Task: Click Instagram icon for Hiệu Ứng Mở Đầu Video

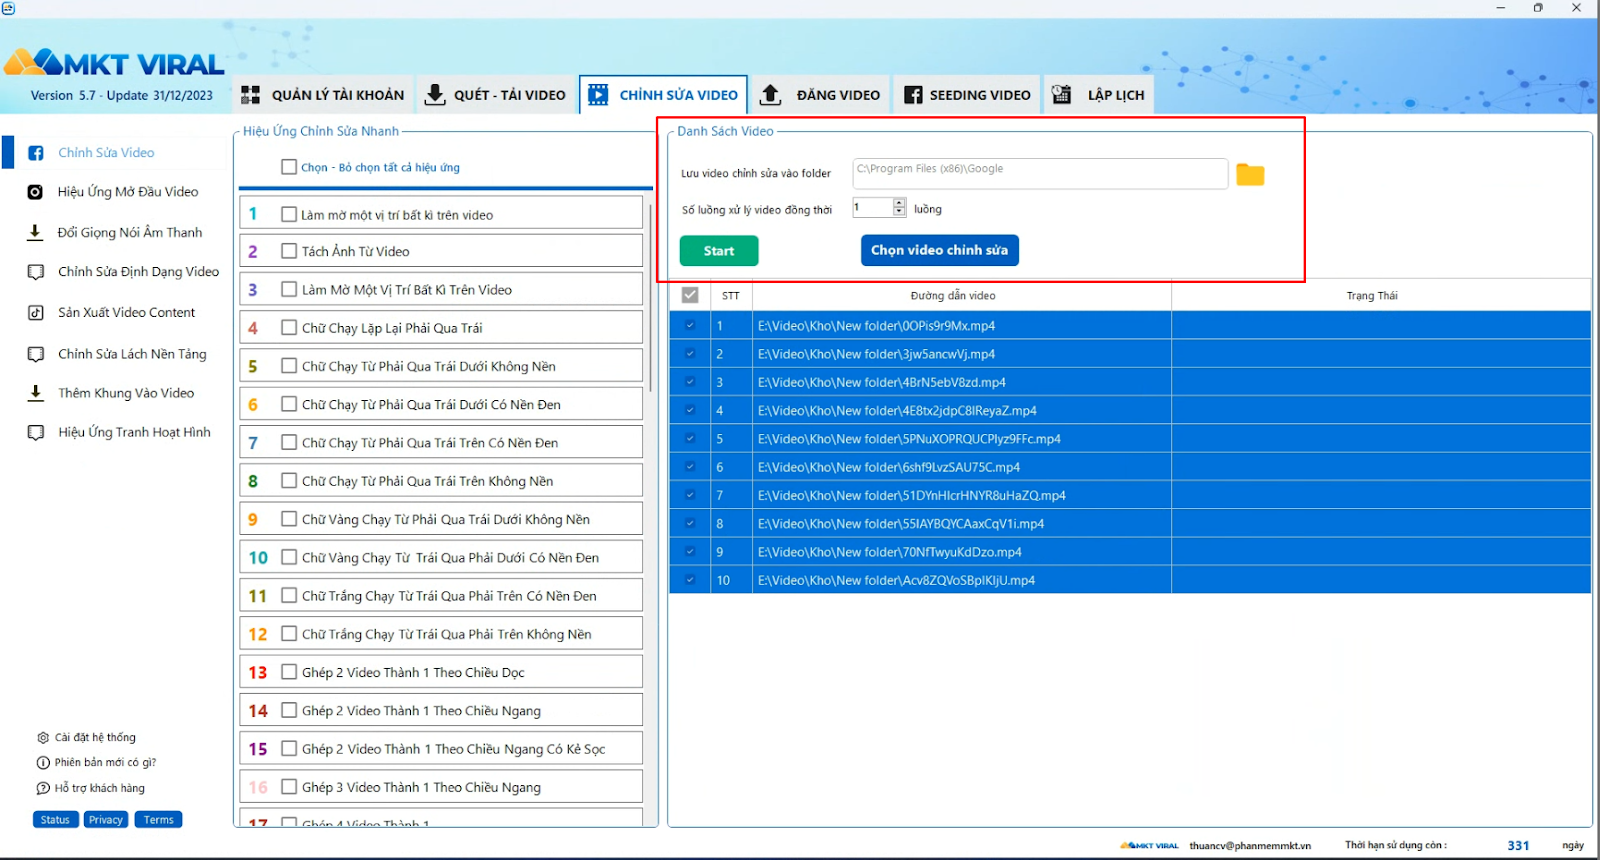Action: click(x=35, y=192)
